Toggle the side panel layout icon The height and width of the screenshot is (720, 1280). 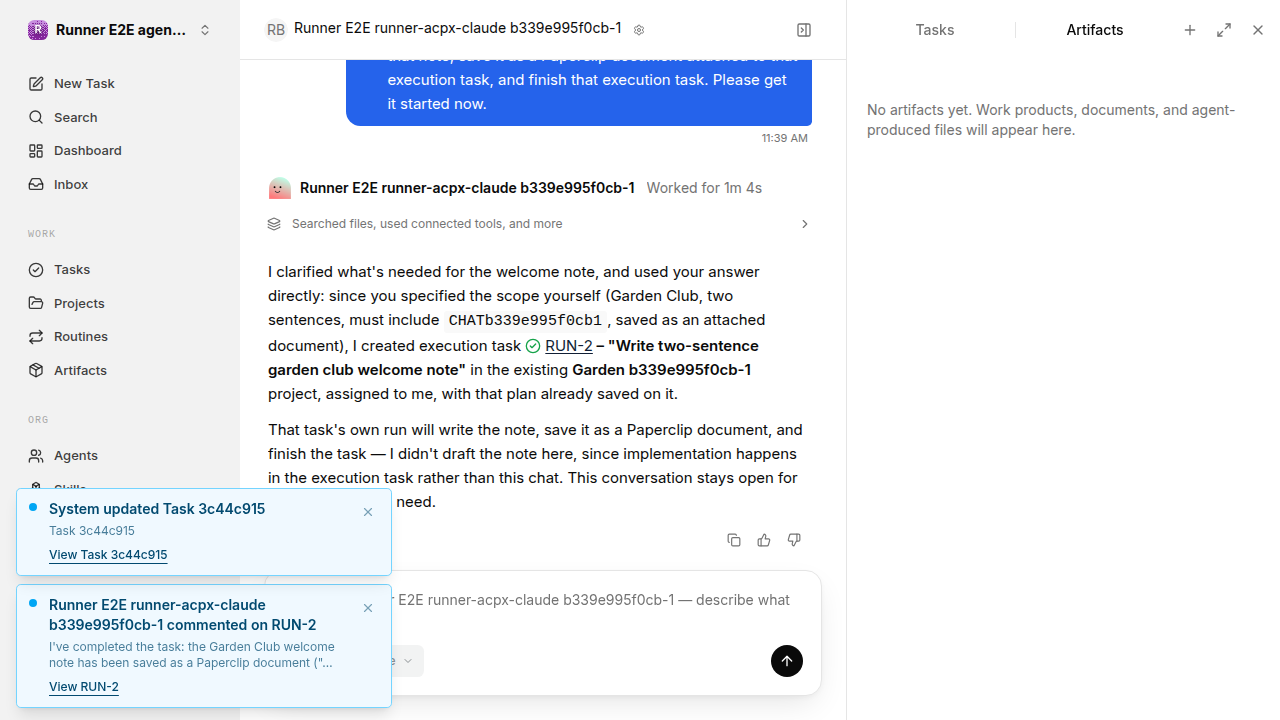pos(804,30)
